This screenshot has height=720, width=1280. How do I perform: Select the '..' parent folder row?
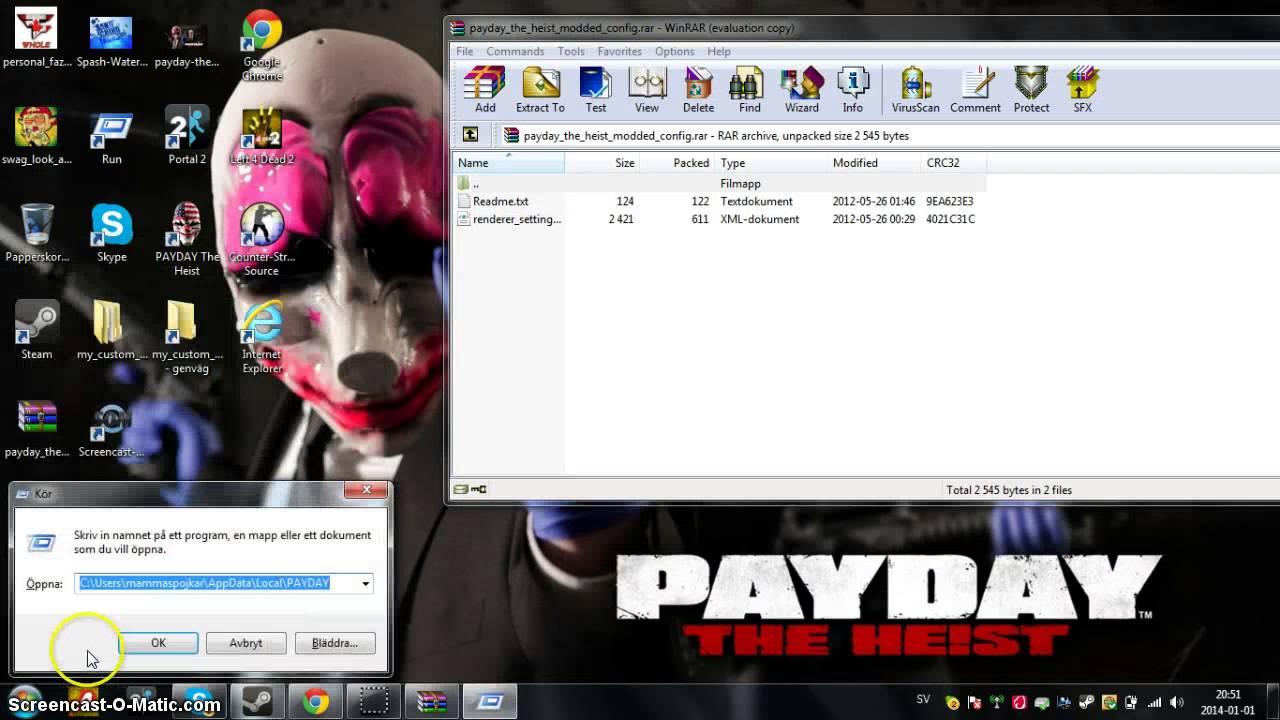pyautogui.click(x=720, y=183)
